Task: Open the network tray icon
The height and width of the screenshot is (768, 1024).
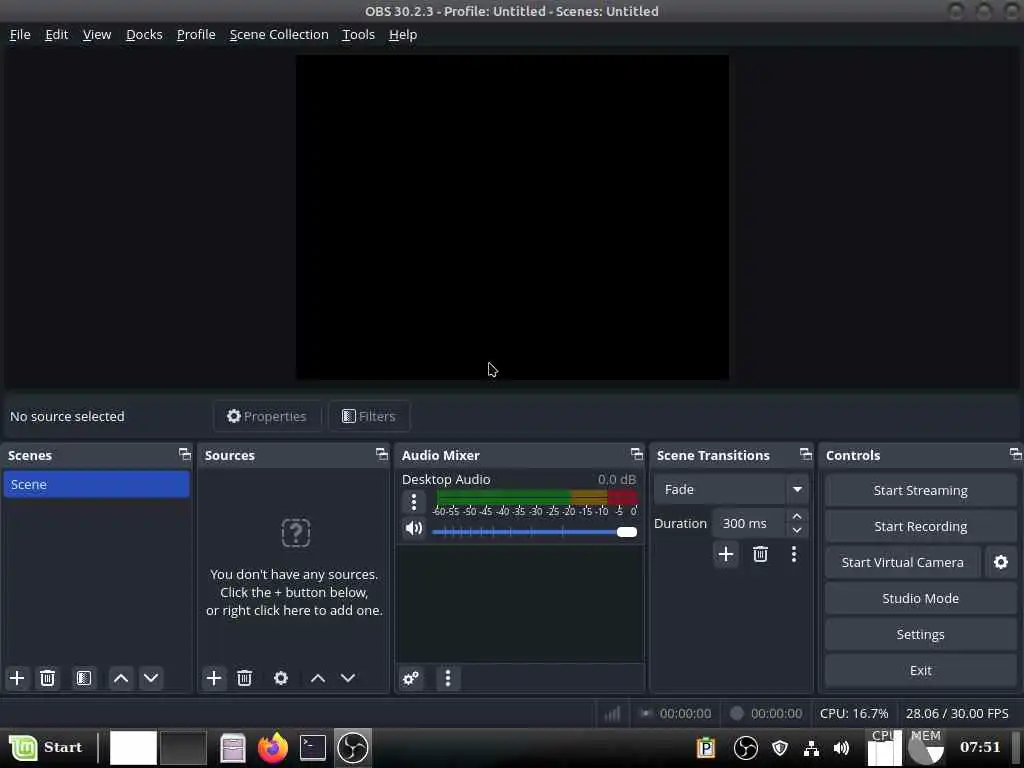Action: (811, 748)
